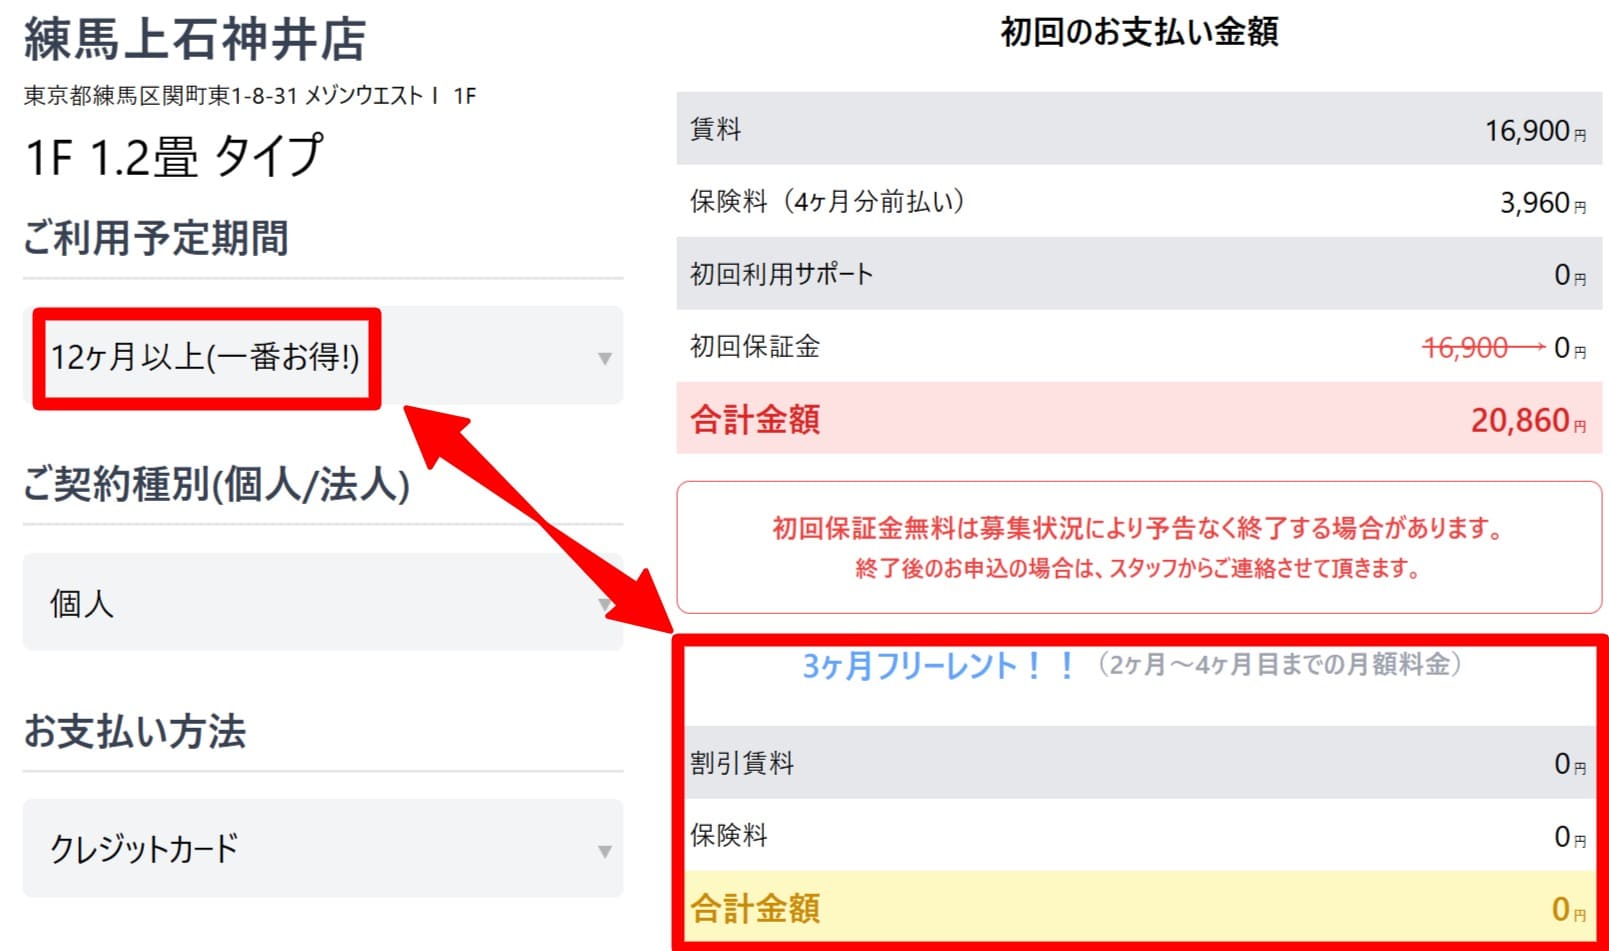Click the struck-through 16,900 deposit amount
1609x951 pixels.
pyautogui.click(x=1465, y=347)
